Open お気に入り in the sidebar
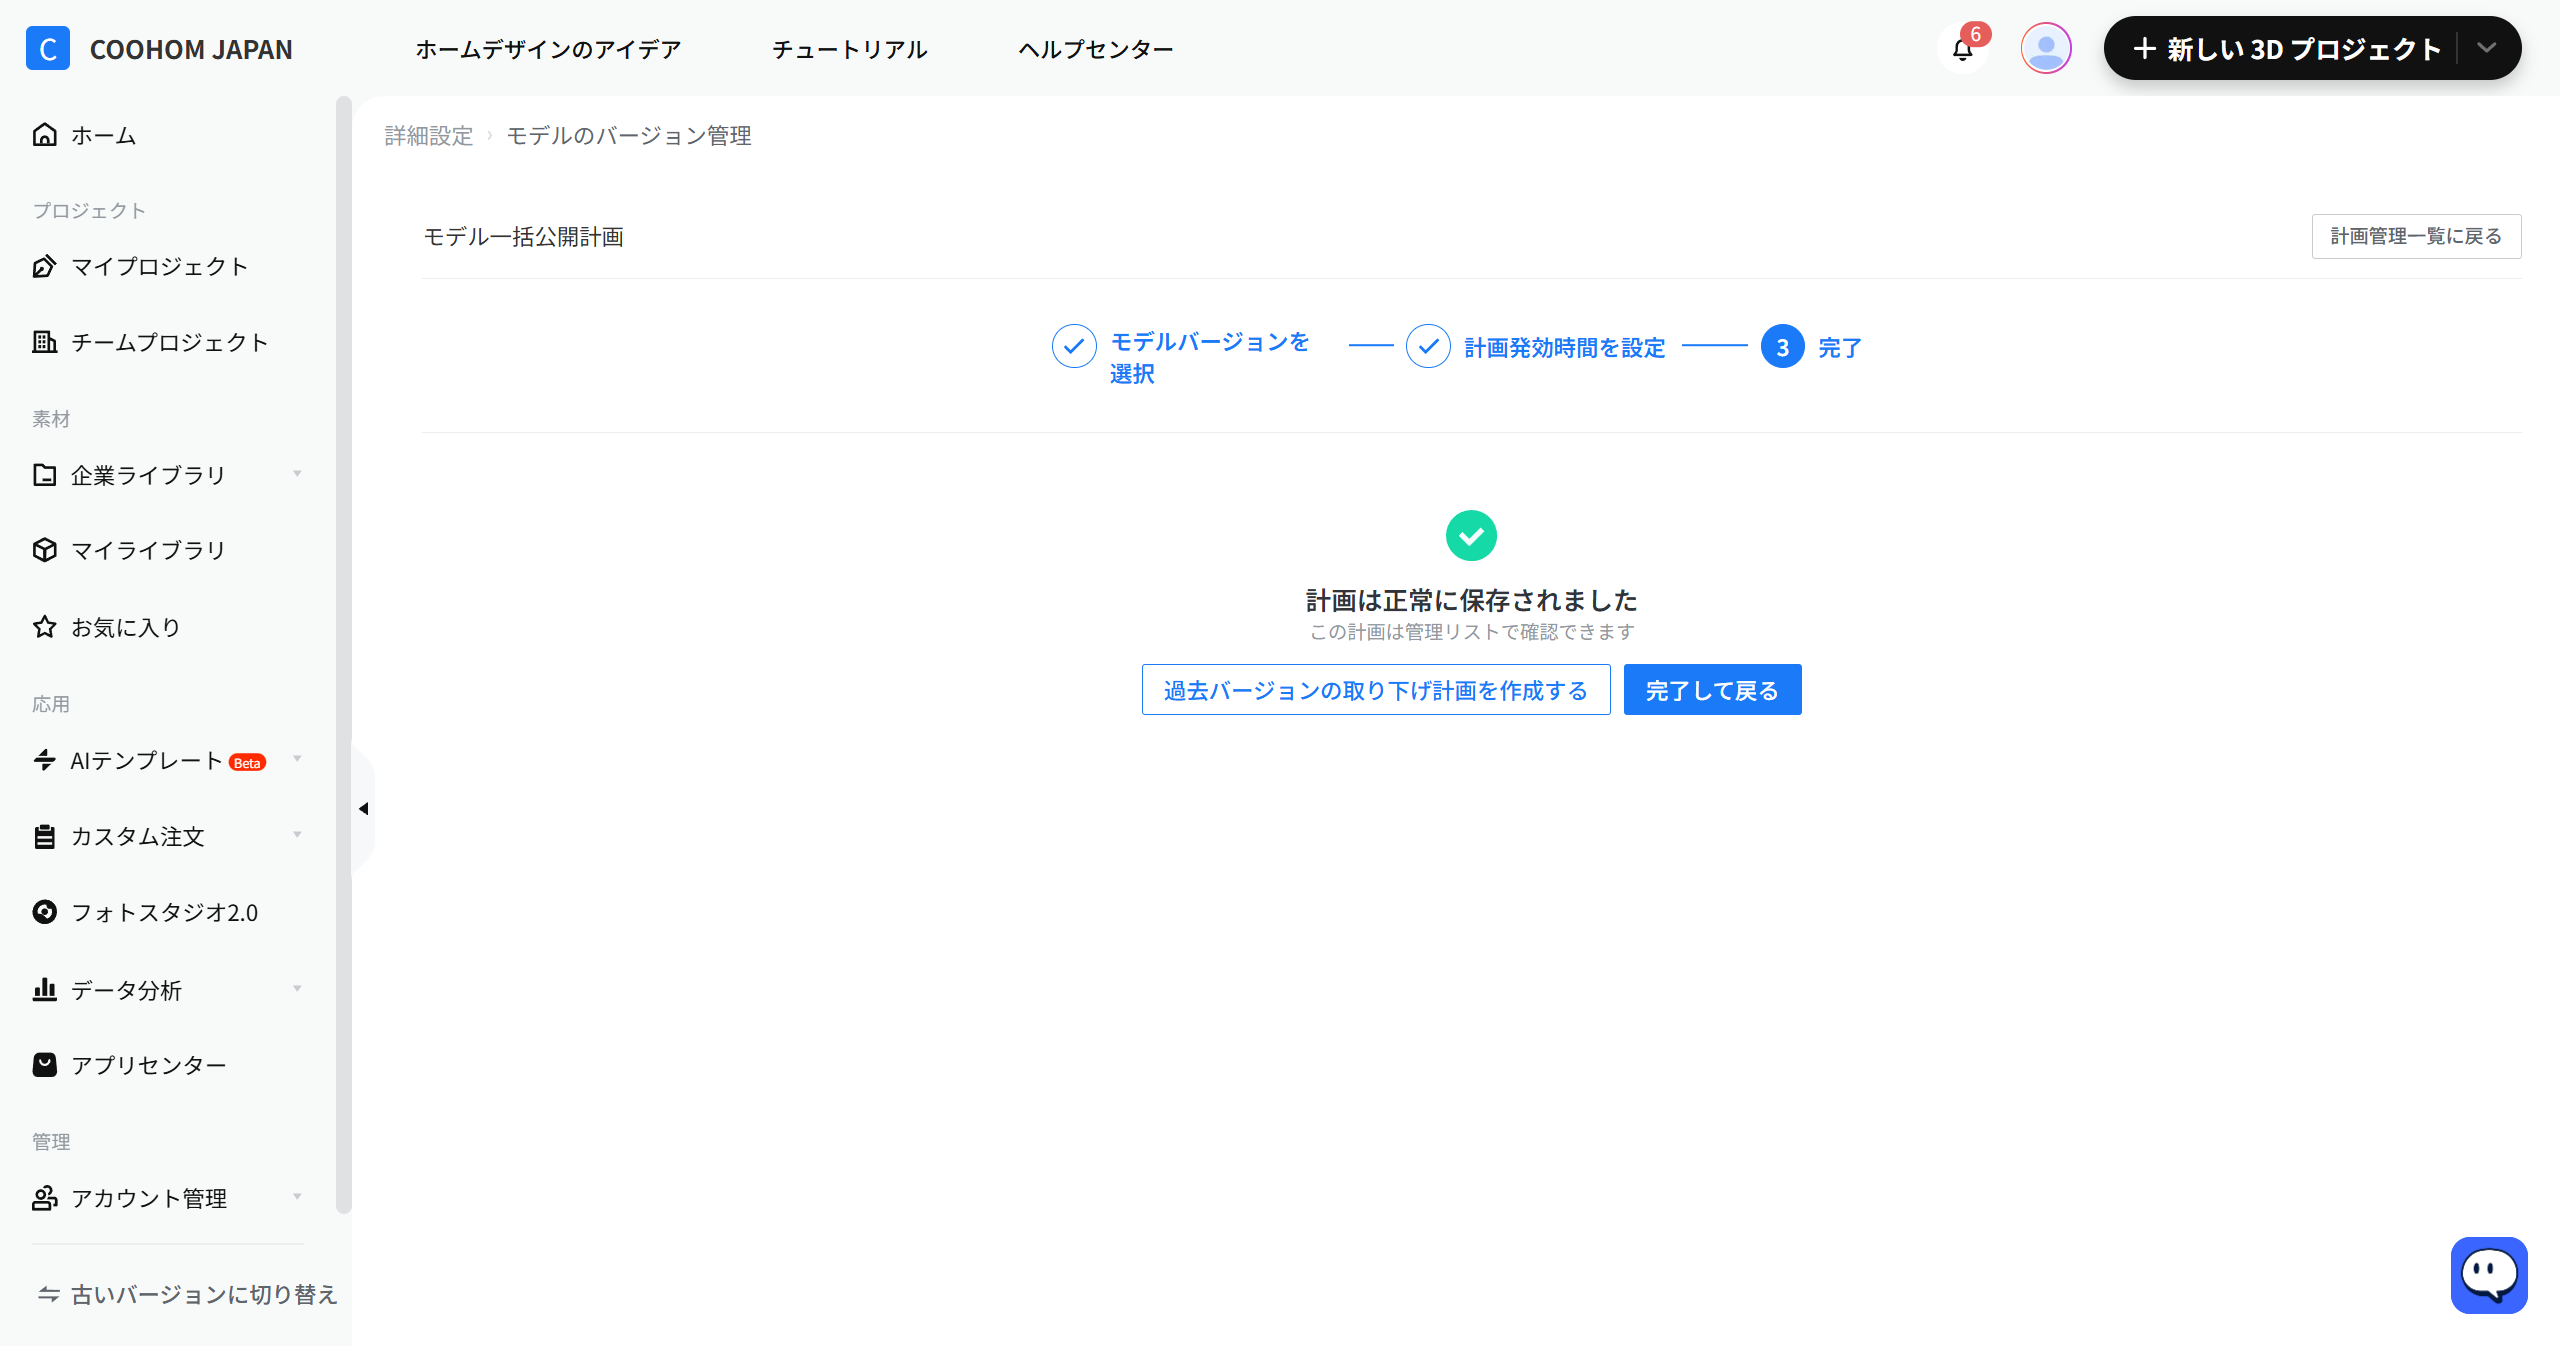The width and height of the screenshot is (2560, 1346). [x=126, y=627]
